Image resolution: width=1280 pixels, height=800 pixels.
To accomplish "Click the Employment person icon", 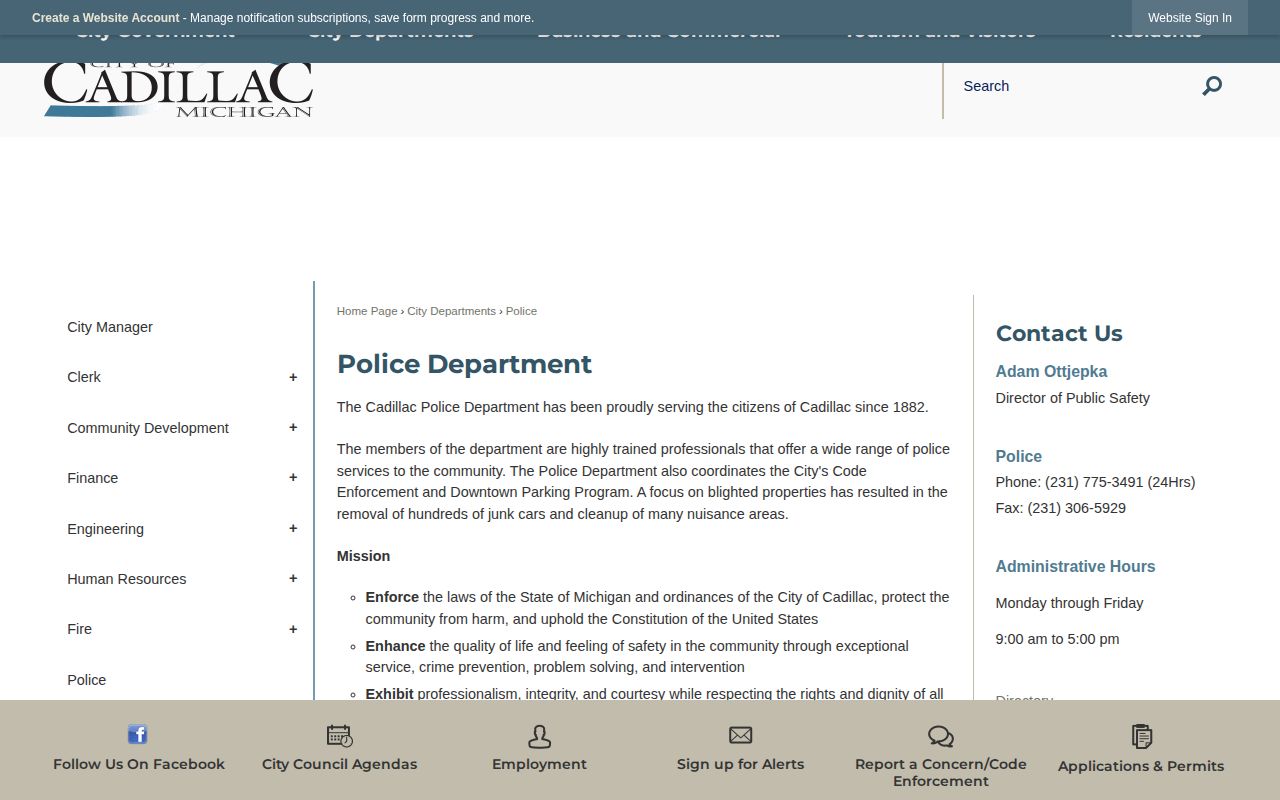I will 539,736.
